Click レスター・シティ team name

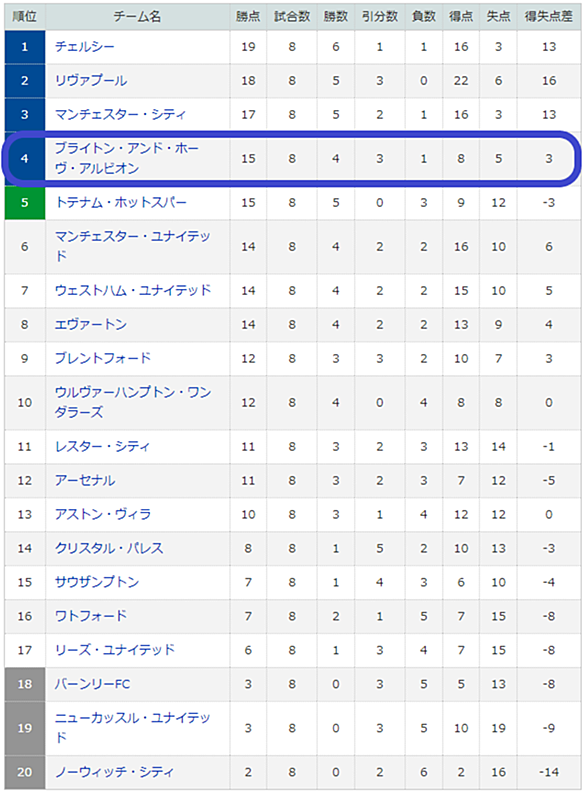click(102, 446)
